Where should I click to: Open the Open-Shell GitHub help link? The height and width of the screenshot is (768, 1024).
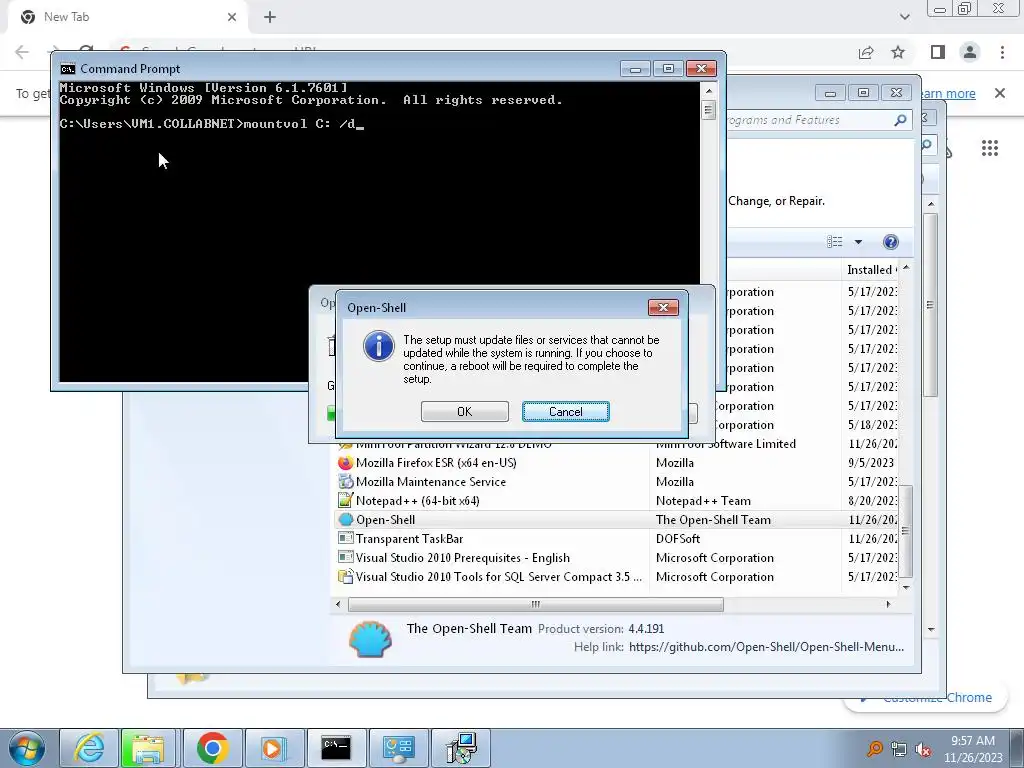tap(767, 647)
